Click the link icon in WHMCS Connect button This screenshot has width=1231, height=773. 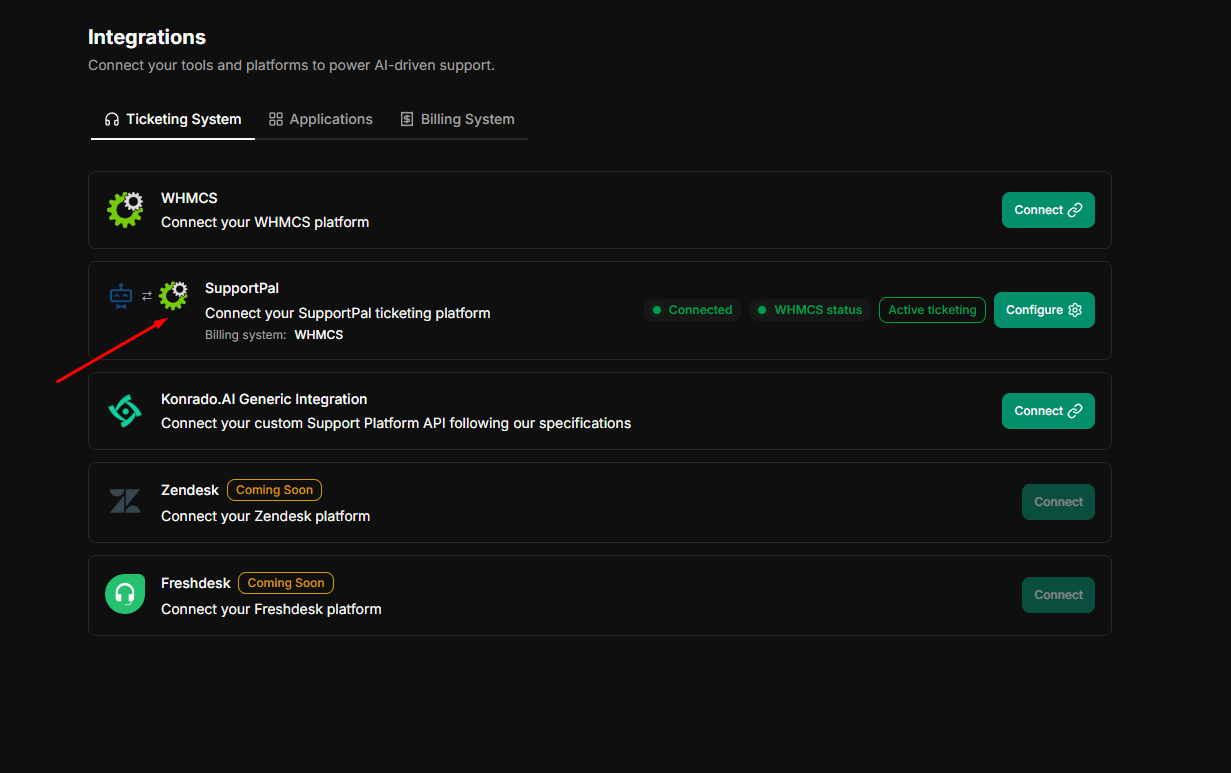[x=1075, y=210]
